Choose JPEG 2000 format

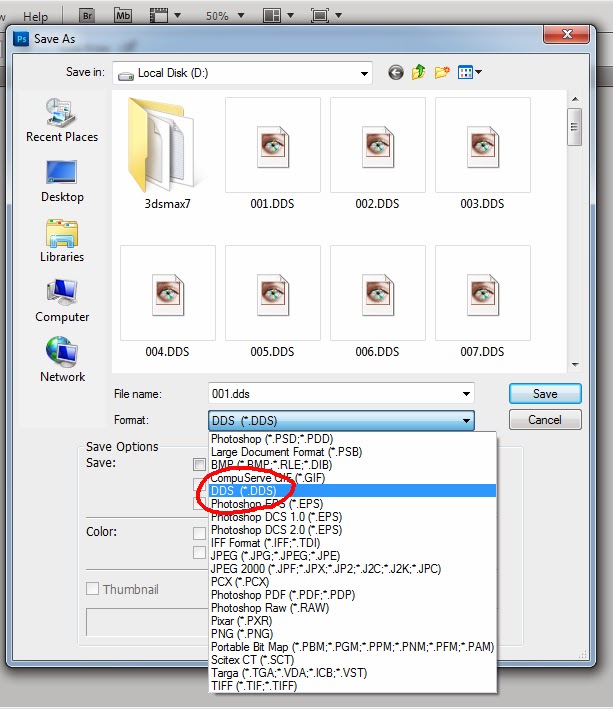[352, 569]
